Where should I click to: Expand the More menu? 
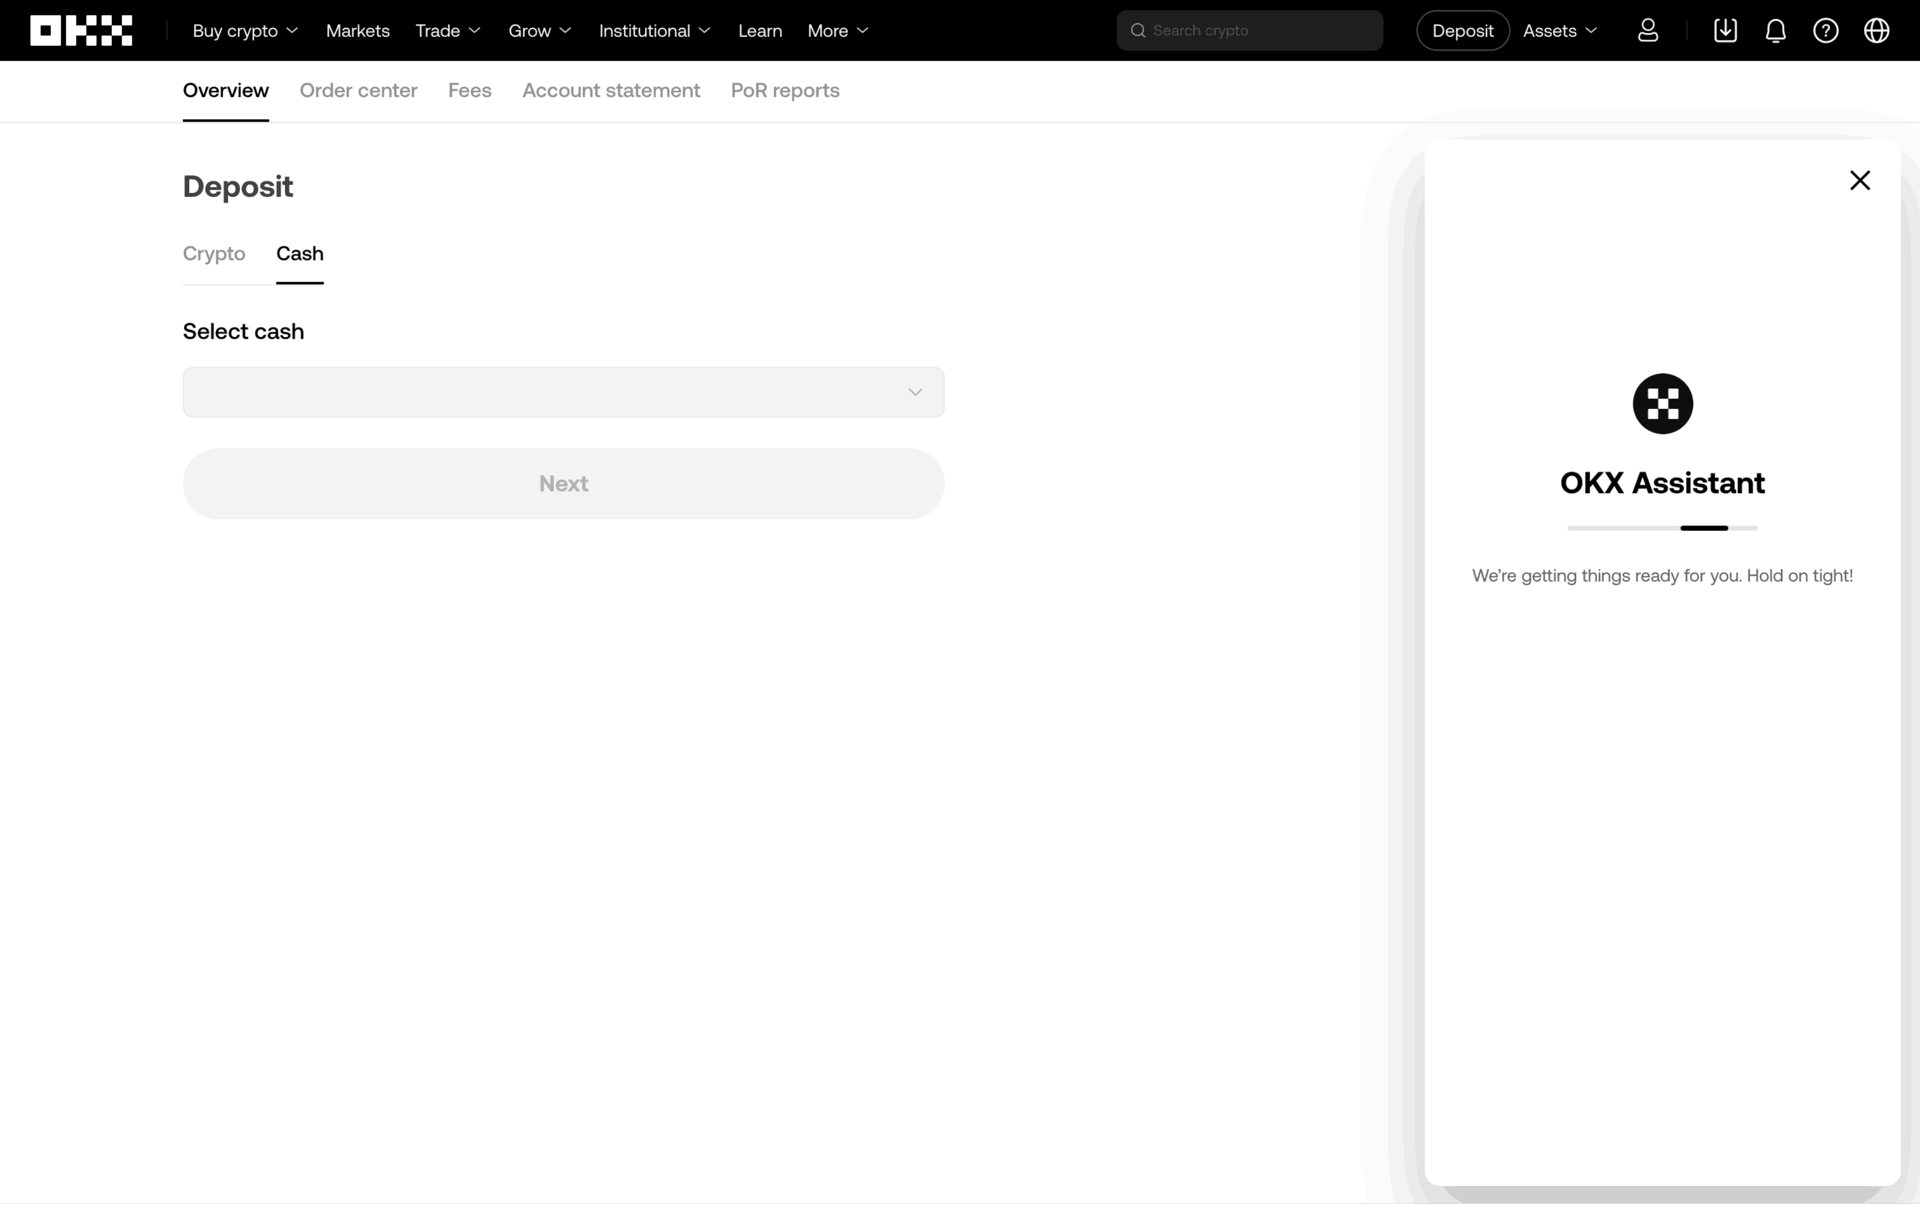click(x=838, y=31)
